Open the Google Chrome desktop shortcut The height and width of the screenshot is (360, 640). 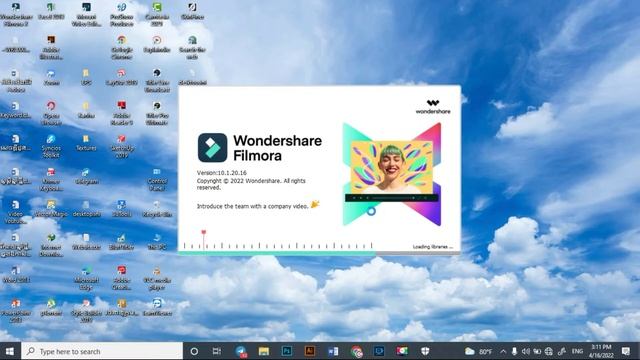[x=122, y=47]
